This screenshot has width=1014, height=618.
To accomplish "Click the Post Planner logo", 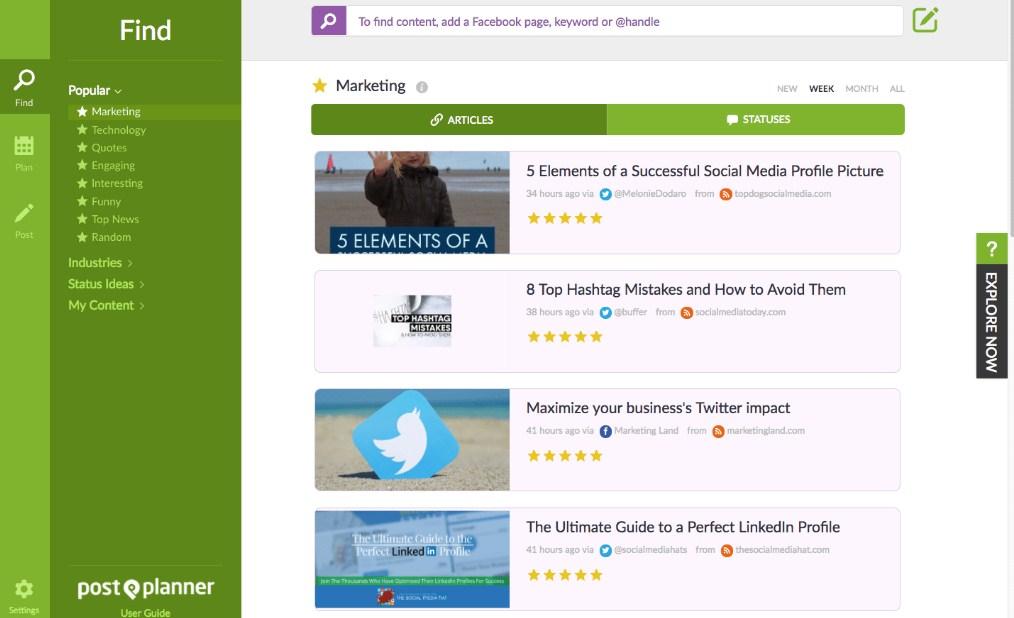I will tap(146, 587).
